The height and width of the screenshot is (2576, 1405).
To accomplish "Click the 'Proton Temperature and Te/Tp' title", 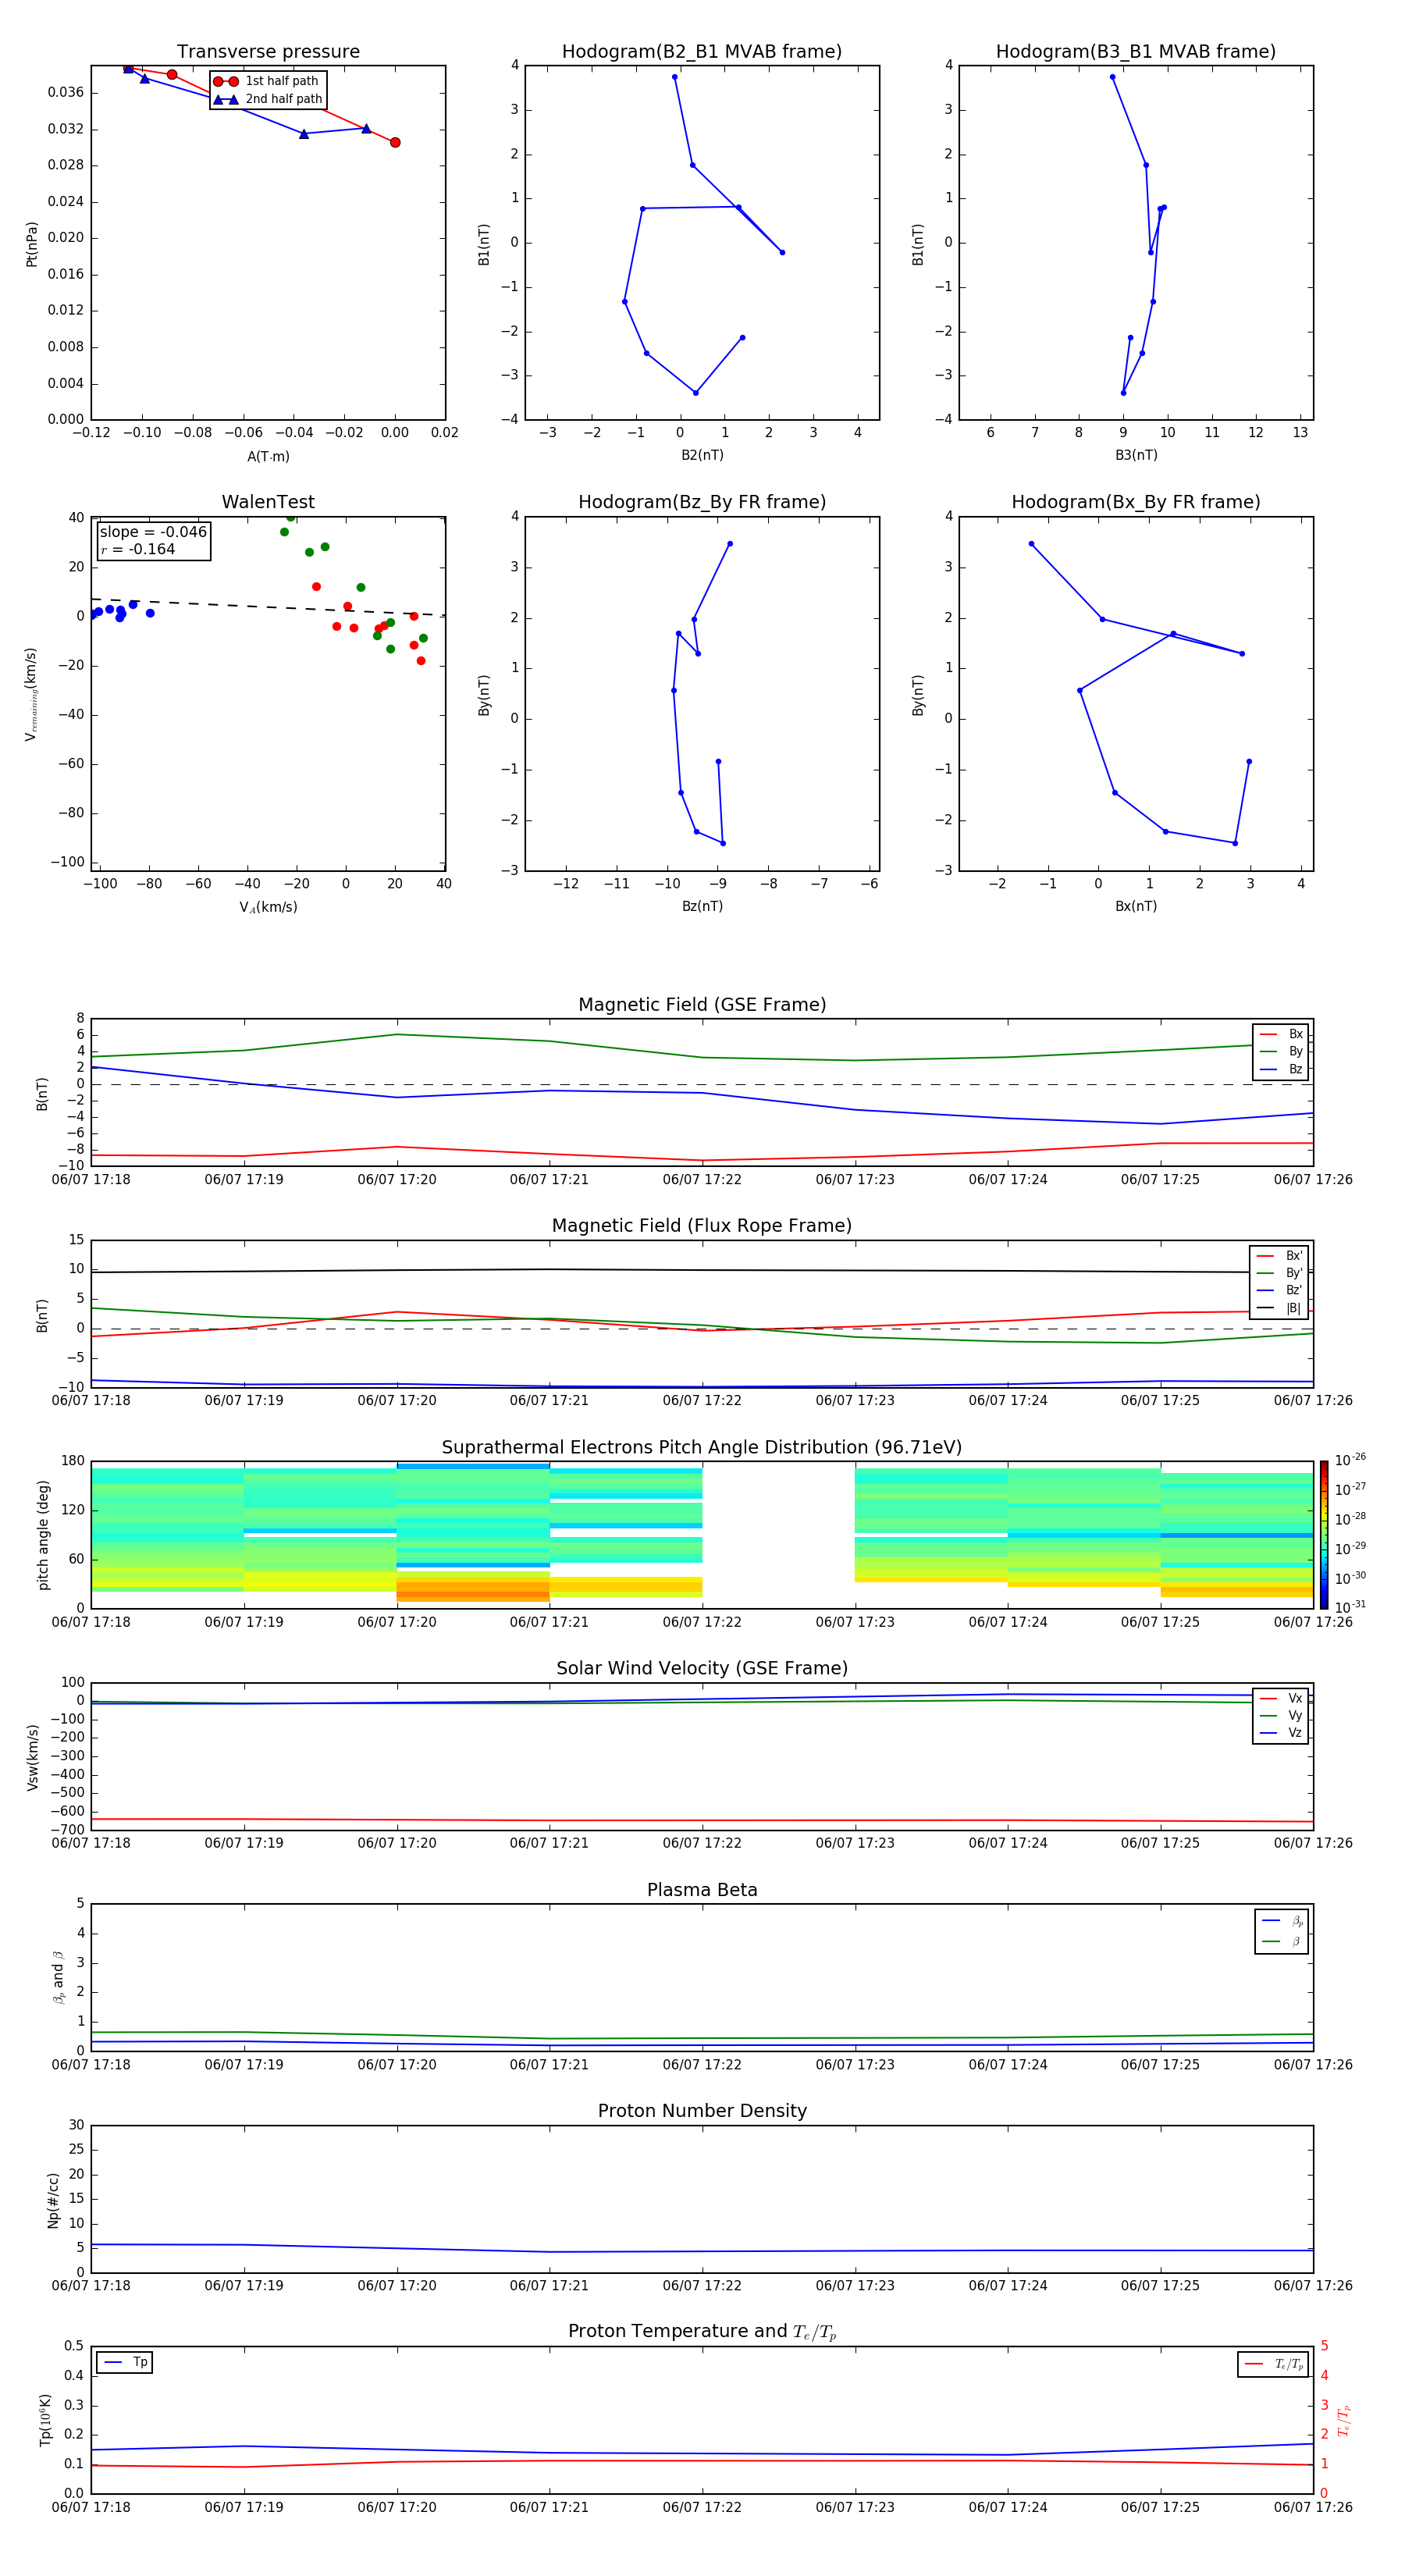I will point(702,2332).
